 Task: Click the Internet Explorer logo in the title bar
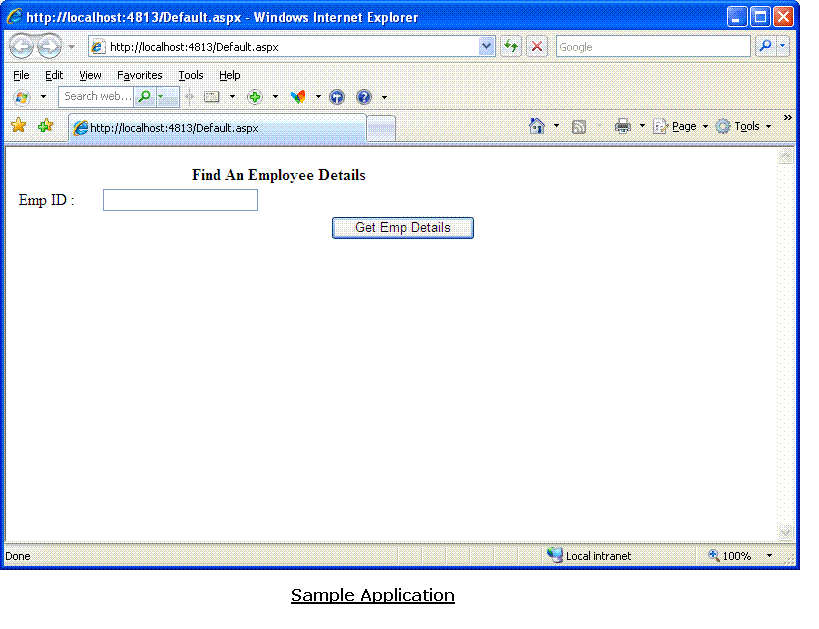coord(14,16)
